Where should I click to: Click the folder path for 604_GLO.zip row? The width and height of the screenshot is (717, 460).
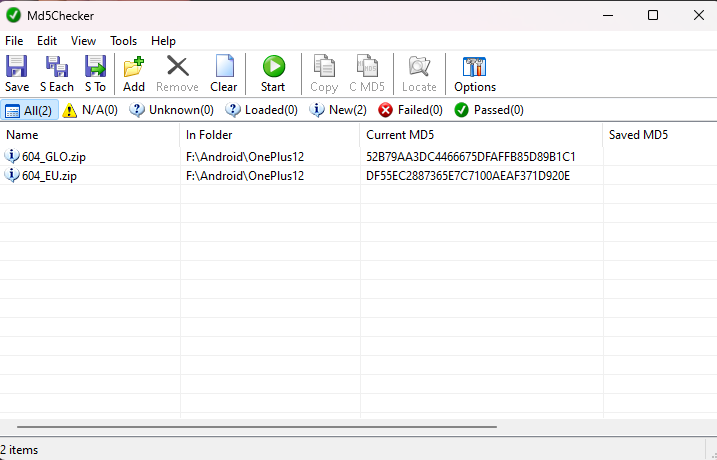[x=245, y=157]
